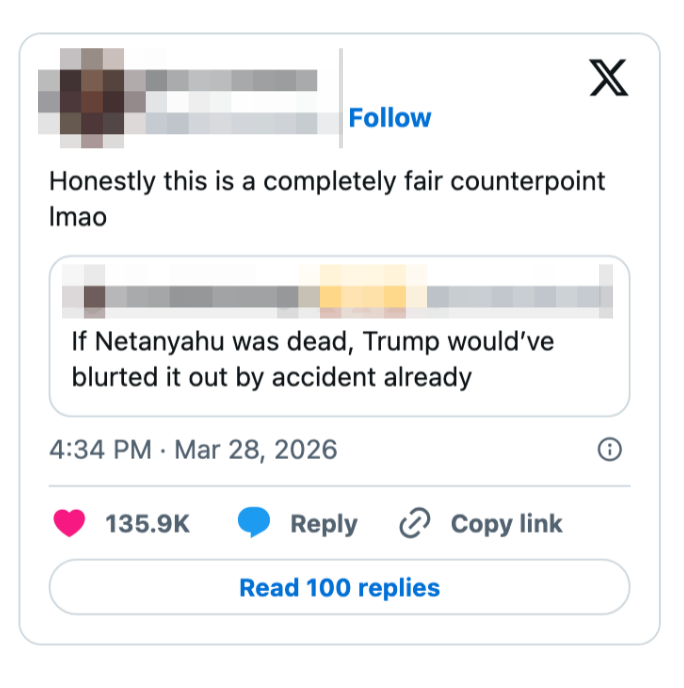Click the "Reply" text label
Screen dimensions: 684x688
(x=323, y=524)
